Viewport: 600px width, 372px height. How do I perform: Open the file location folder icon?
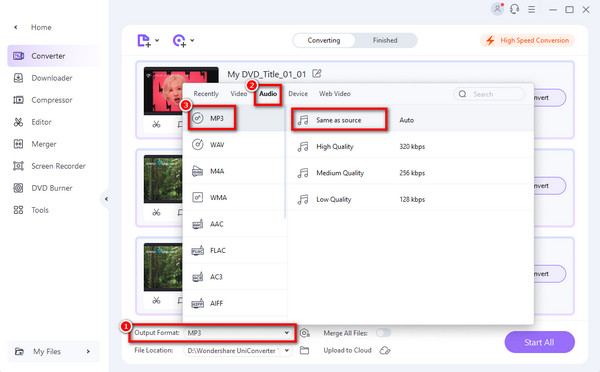click(304, 350)
